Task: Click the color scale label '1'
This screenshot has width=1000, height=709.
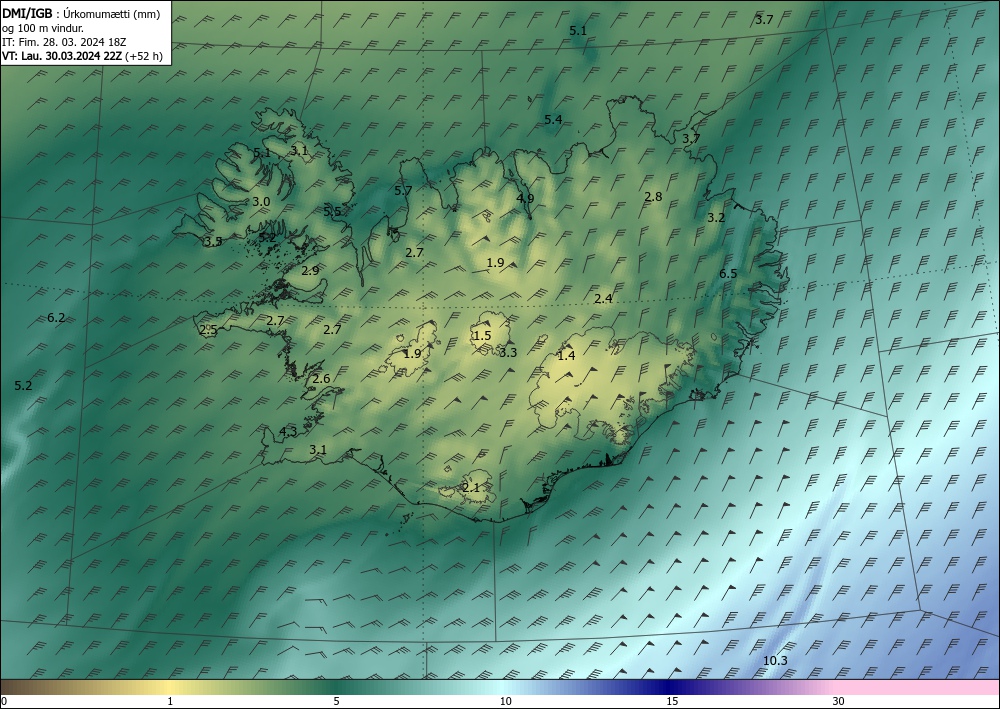Action: [x=170, y=701]
